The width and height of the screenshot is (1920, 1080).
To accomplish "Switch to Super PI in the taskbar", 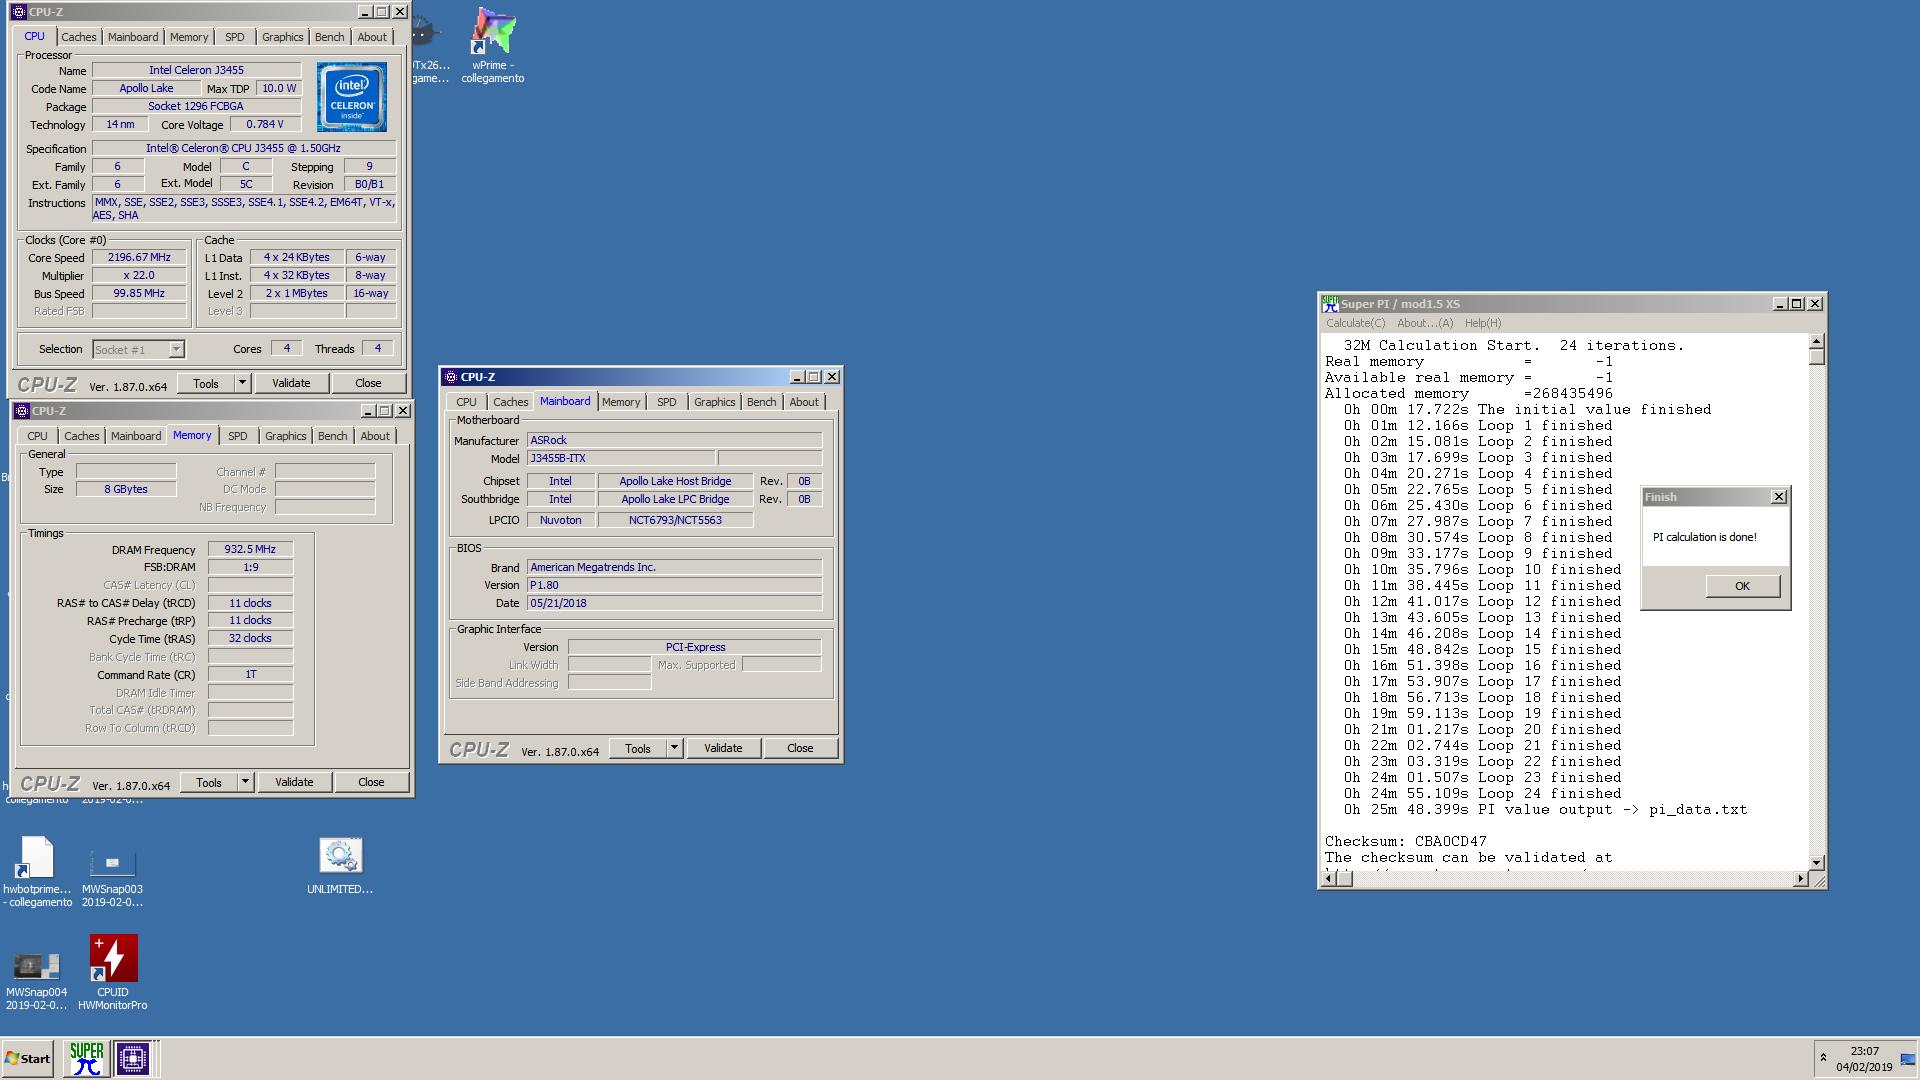I will [x=87, y=1058].
